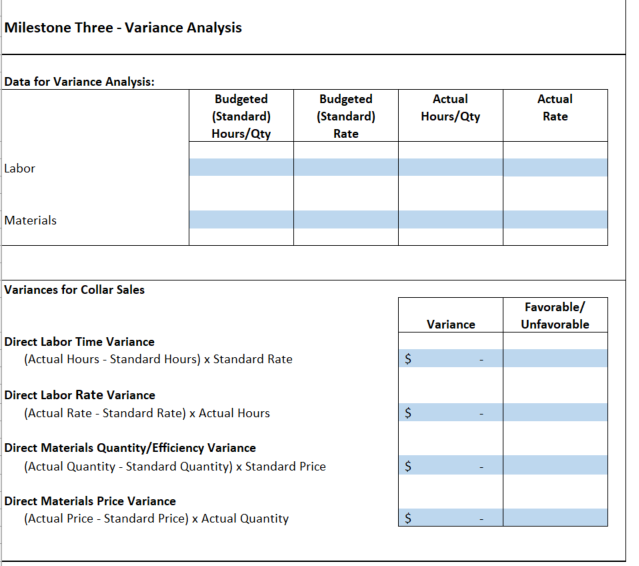
Task: Select Direct Labor Time Variance amount cell
Action: pos(451,358)
